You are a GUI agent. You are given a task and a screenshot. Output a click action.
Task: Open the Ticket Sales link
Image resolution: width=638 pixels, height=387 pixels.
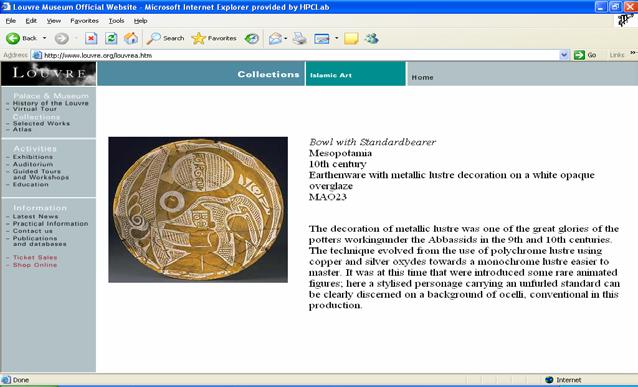point(35,258)
